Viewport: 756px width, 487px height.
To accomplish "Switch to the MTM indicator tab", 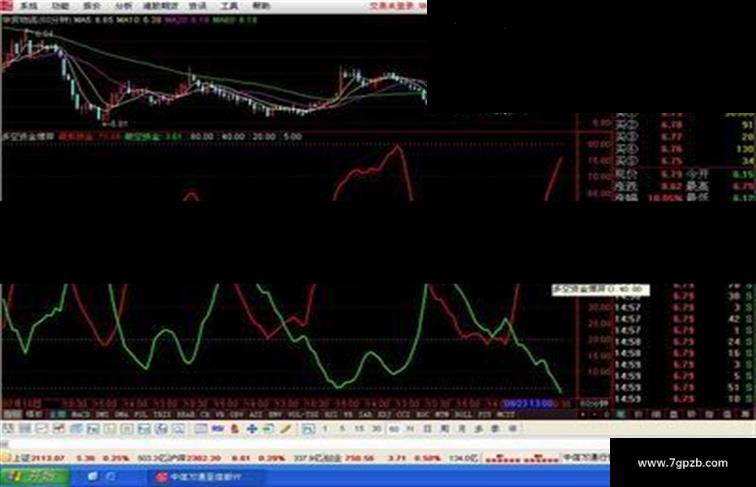I will tap(442, 414).
